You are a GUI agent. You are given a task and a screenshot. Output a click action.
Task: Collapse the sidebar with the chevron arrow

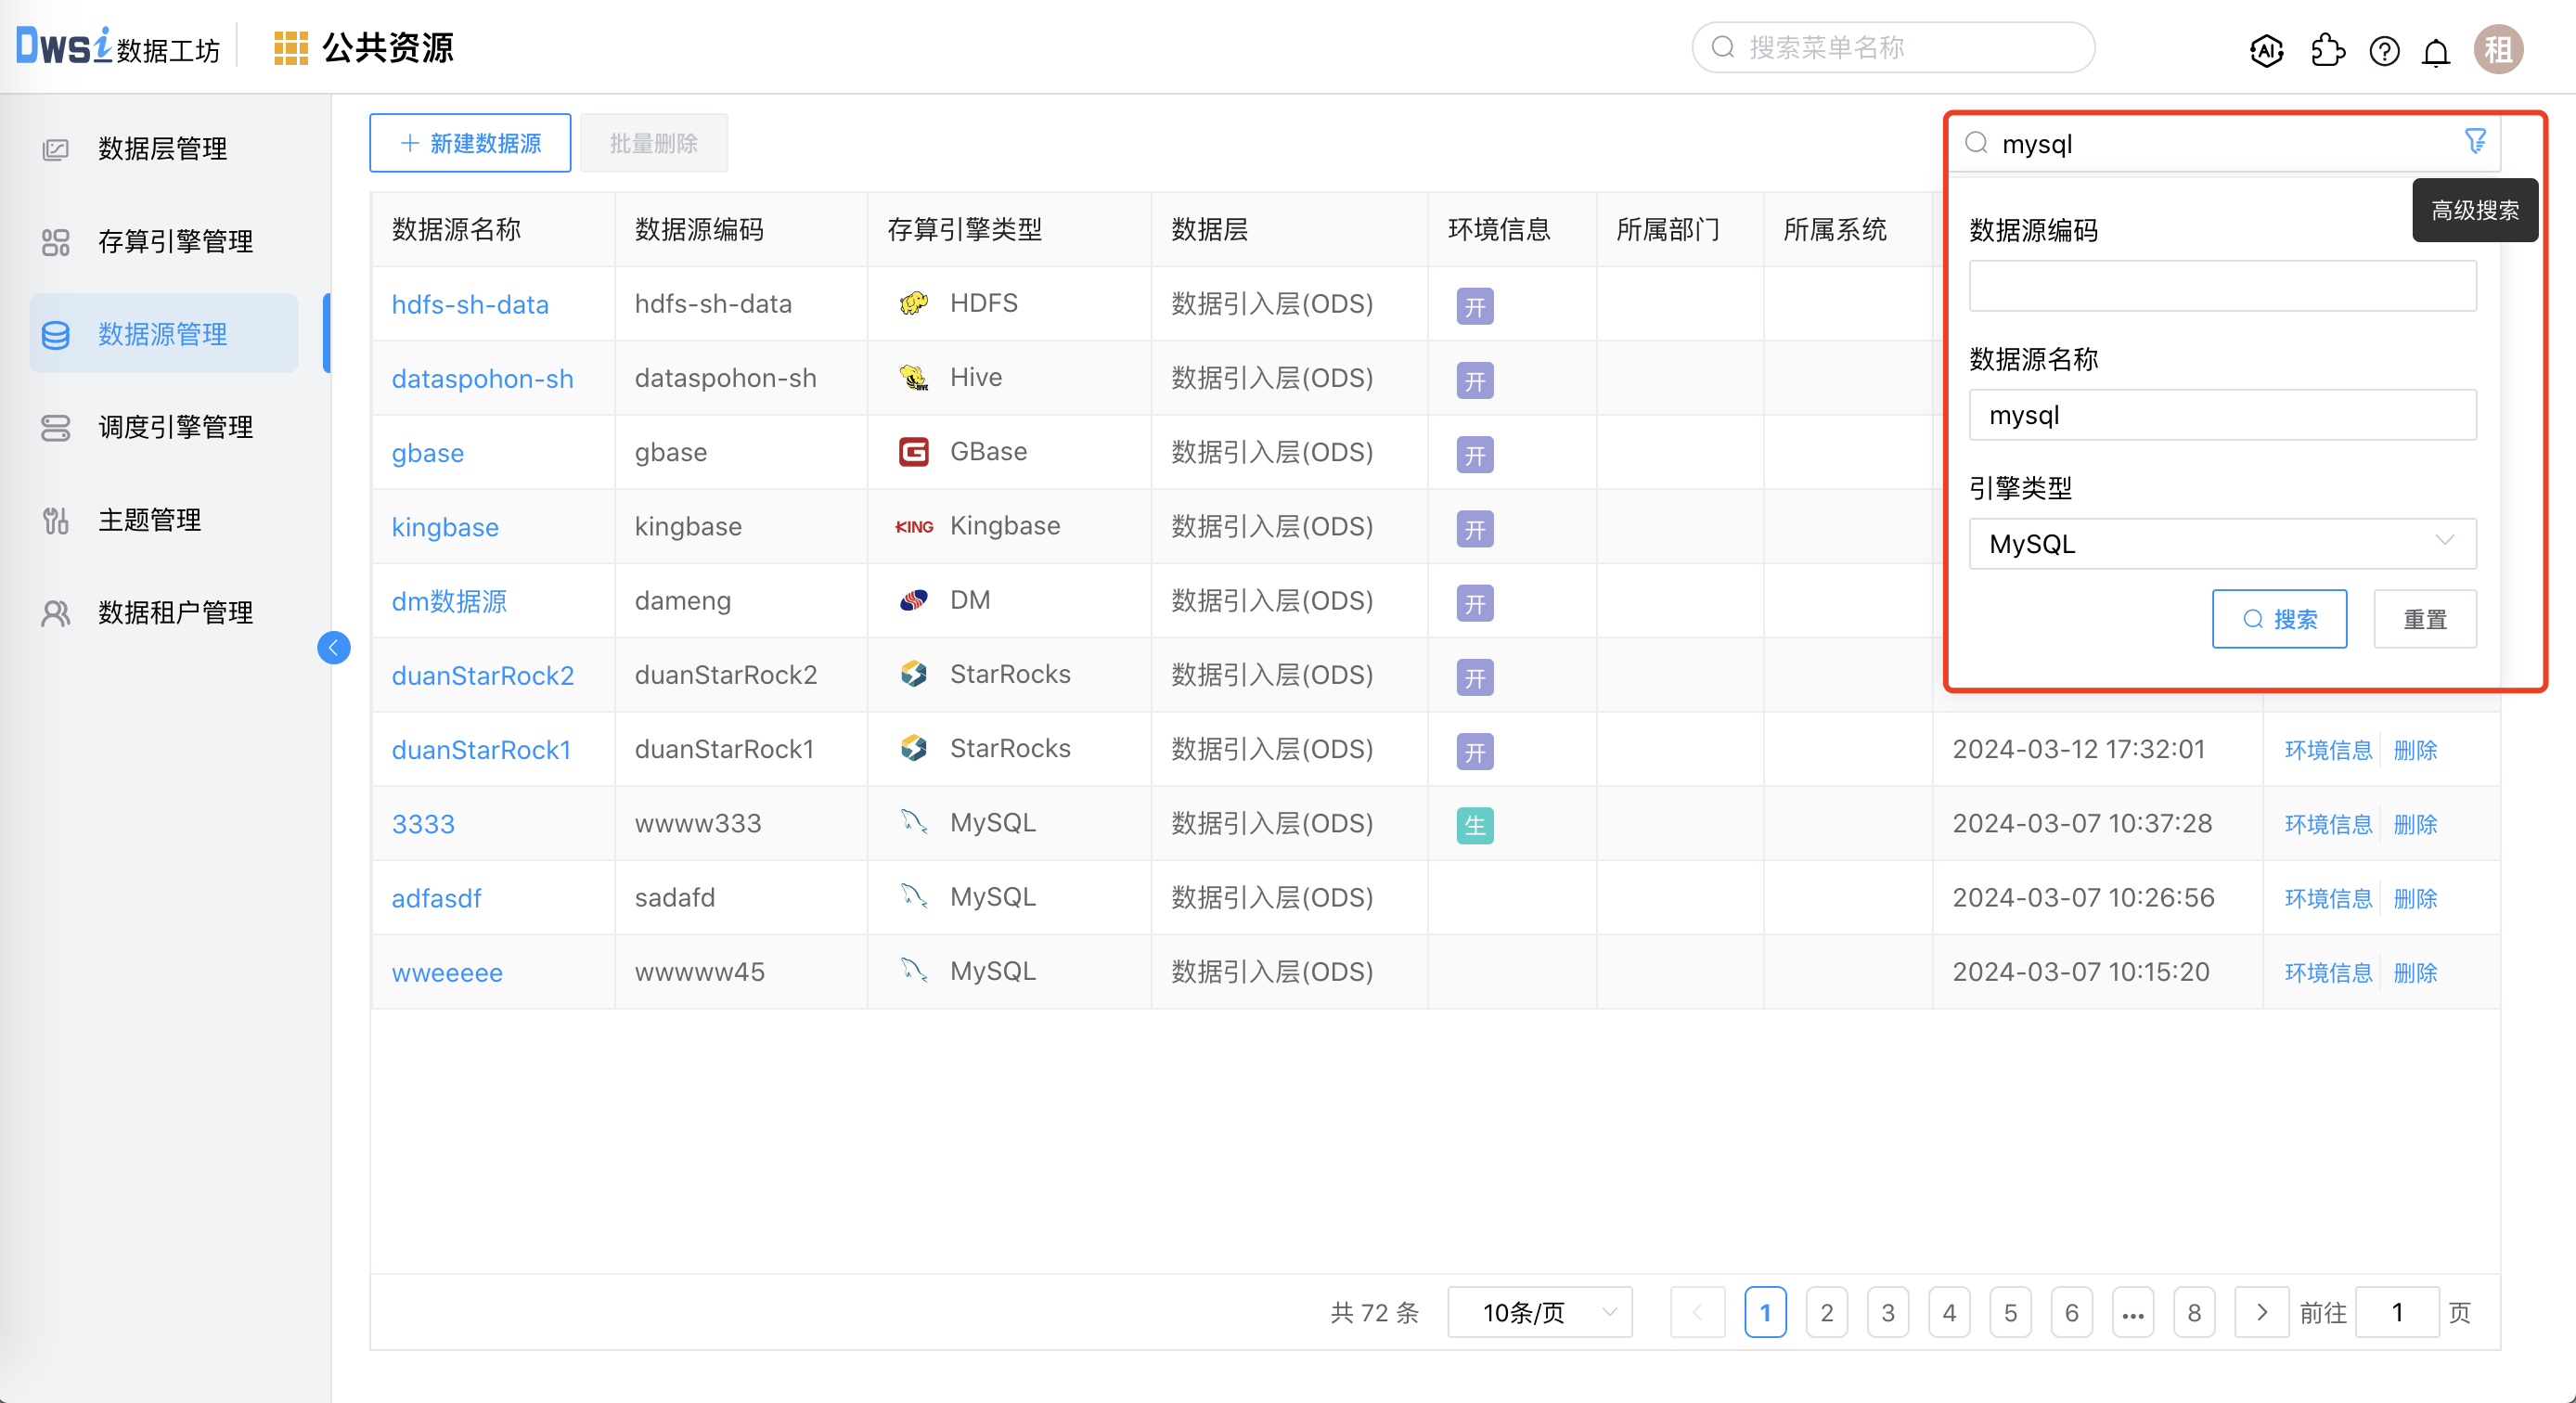(334, 647)
